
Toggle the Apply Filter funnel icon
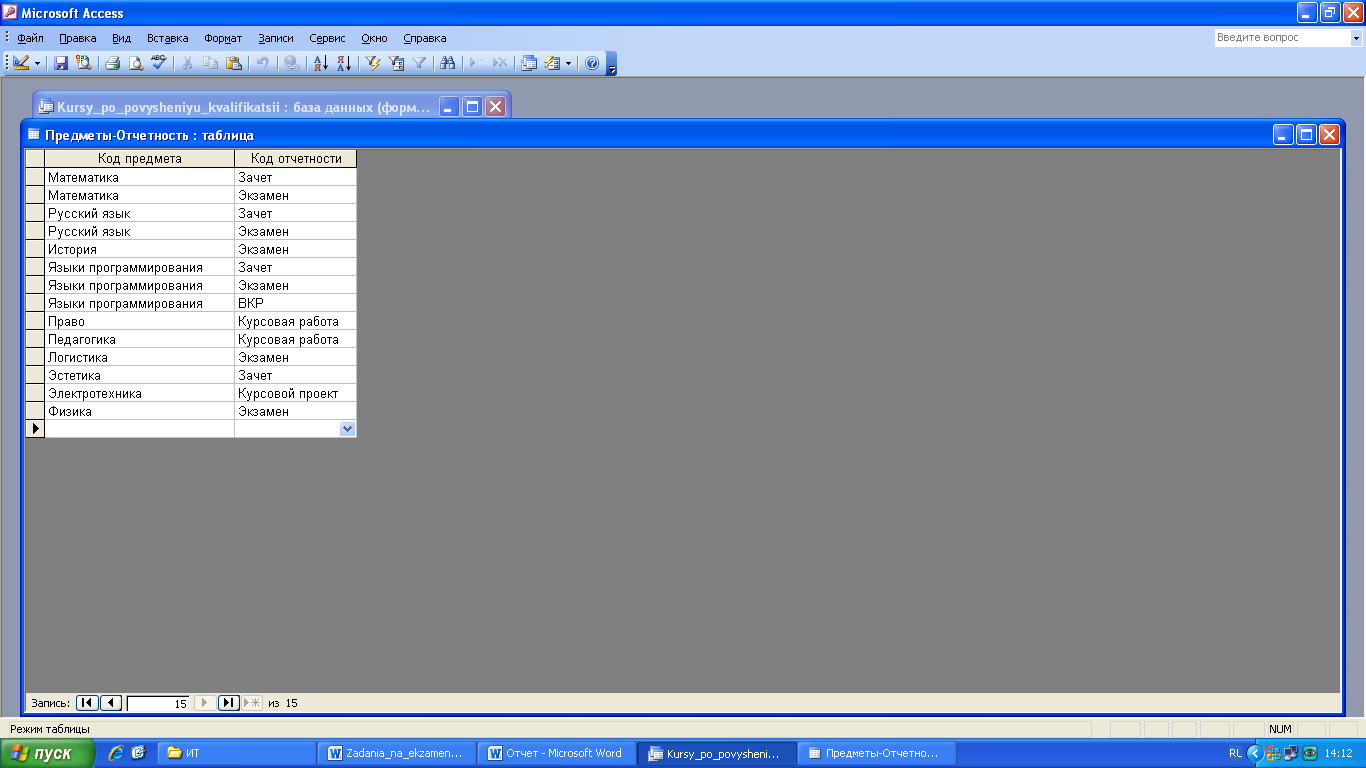click(419, 62)
